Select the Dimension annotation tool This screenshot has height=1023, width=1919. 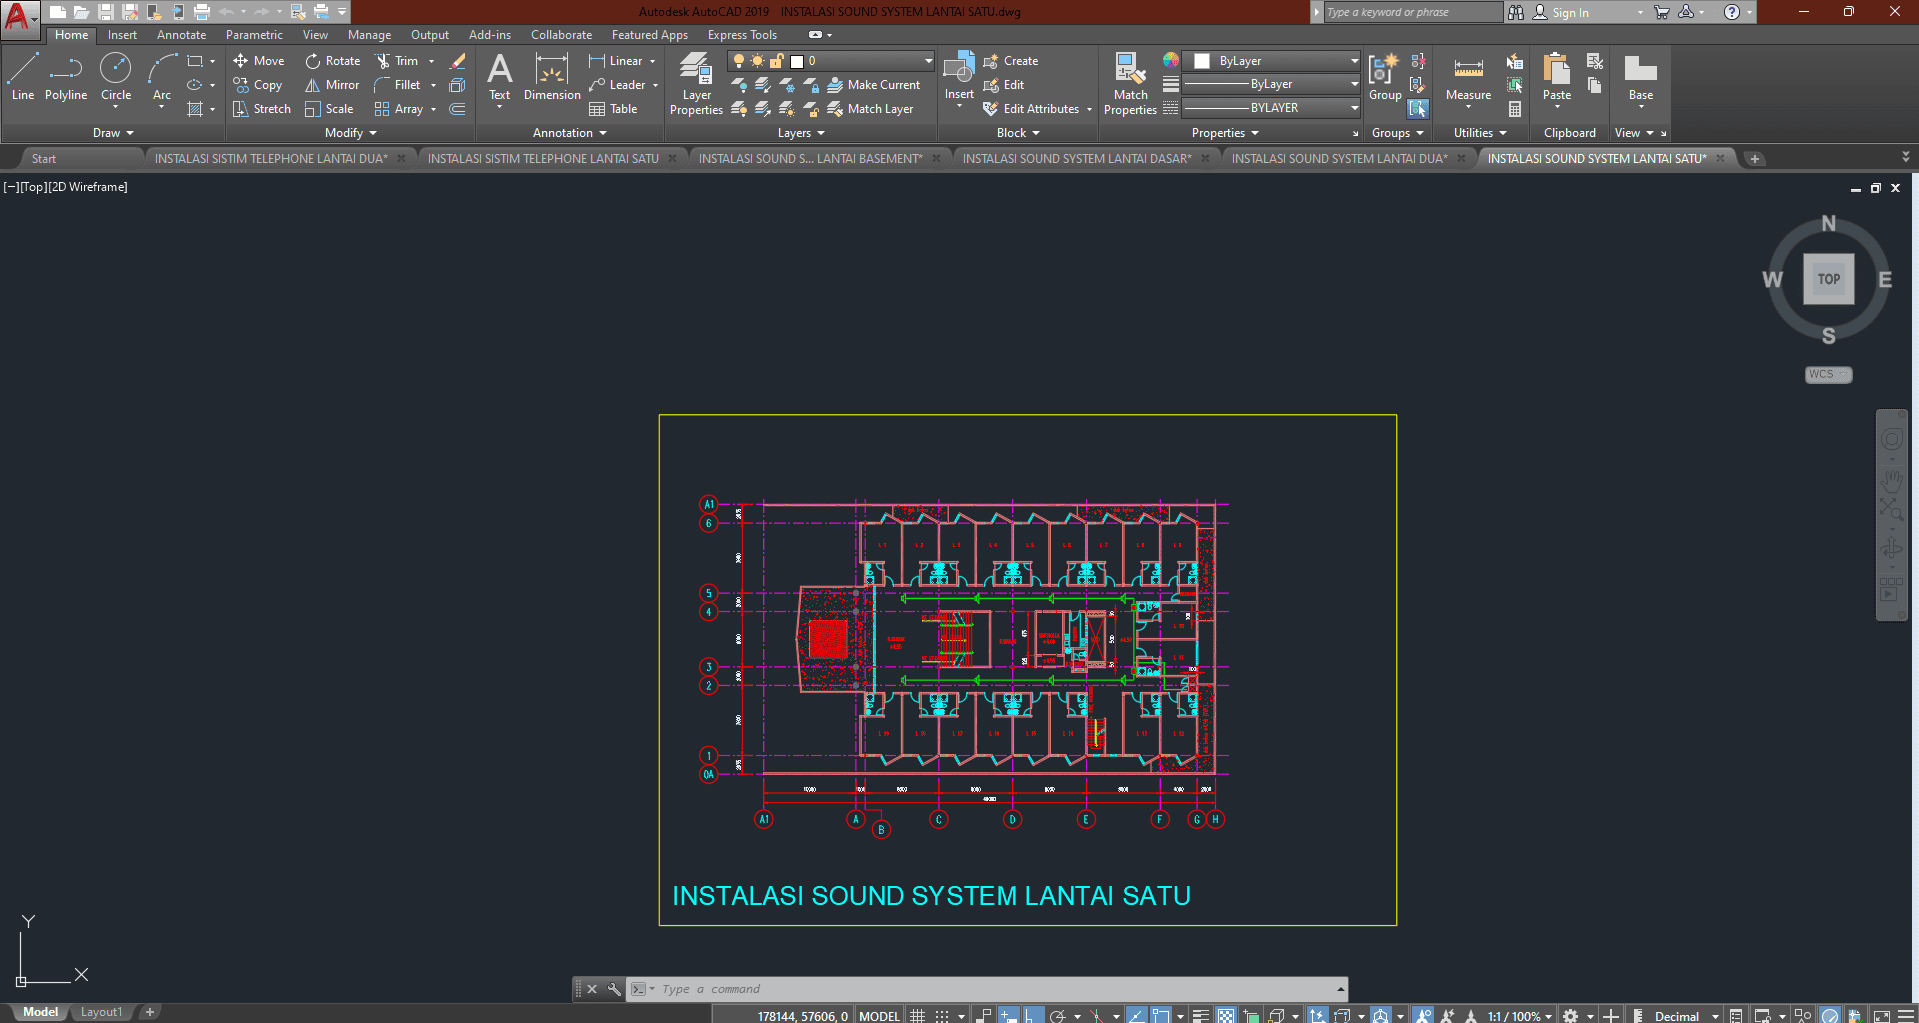click(552, 78)
